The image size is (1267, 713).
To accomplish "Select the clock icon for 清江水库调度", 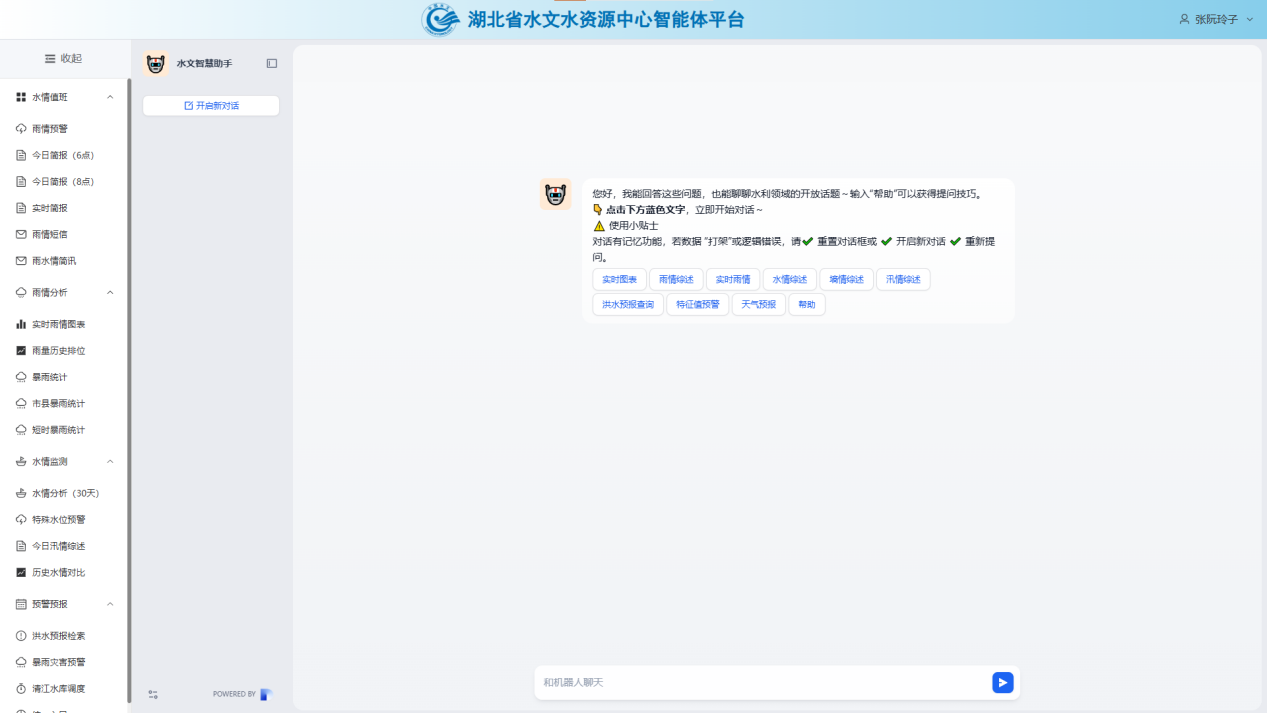I will (x=22, y=687).
